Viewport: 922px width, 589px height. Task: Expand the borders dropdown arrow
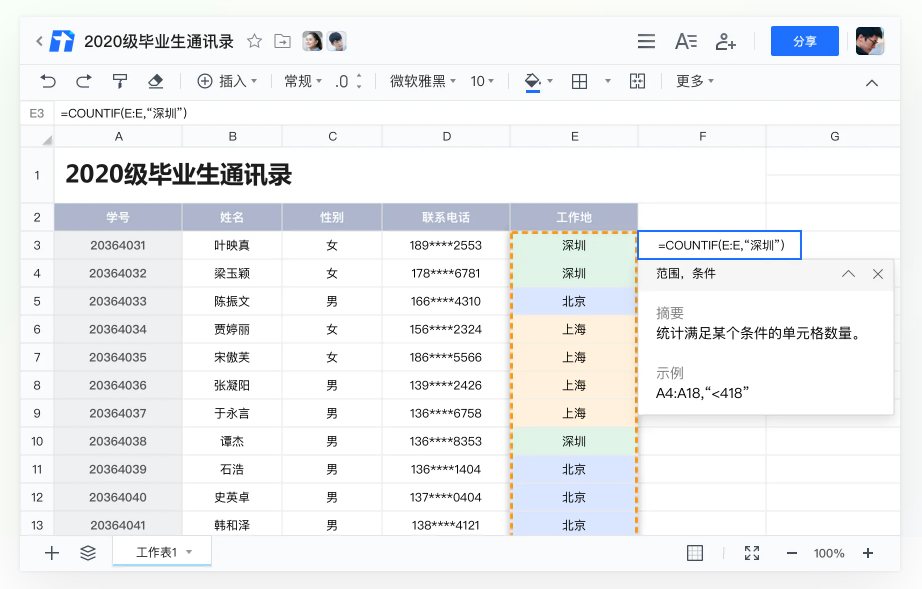coord(608,81)
